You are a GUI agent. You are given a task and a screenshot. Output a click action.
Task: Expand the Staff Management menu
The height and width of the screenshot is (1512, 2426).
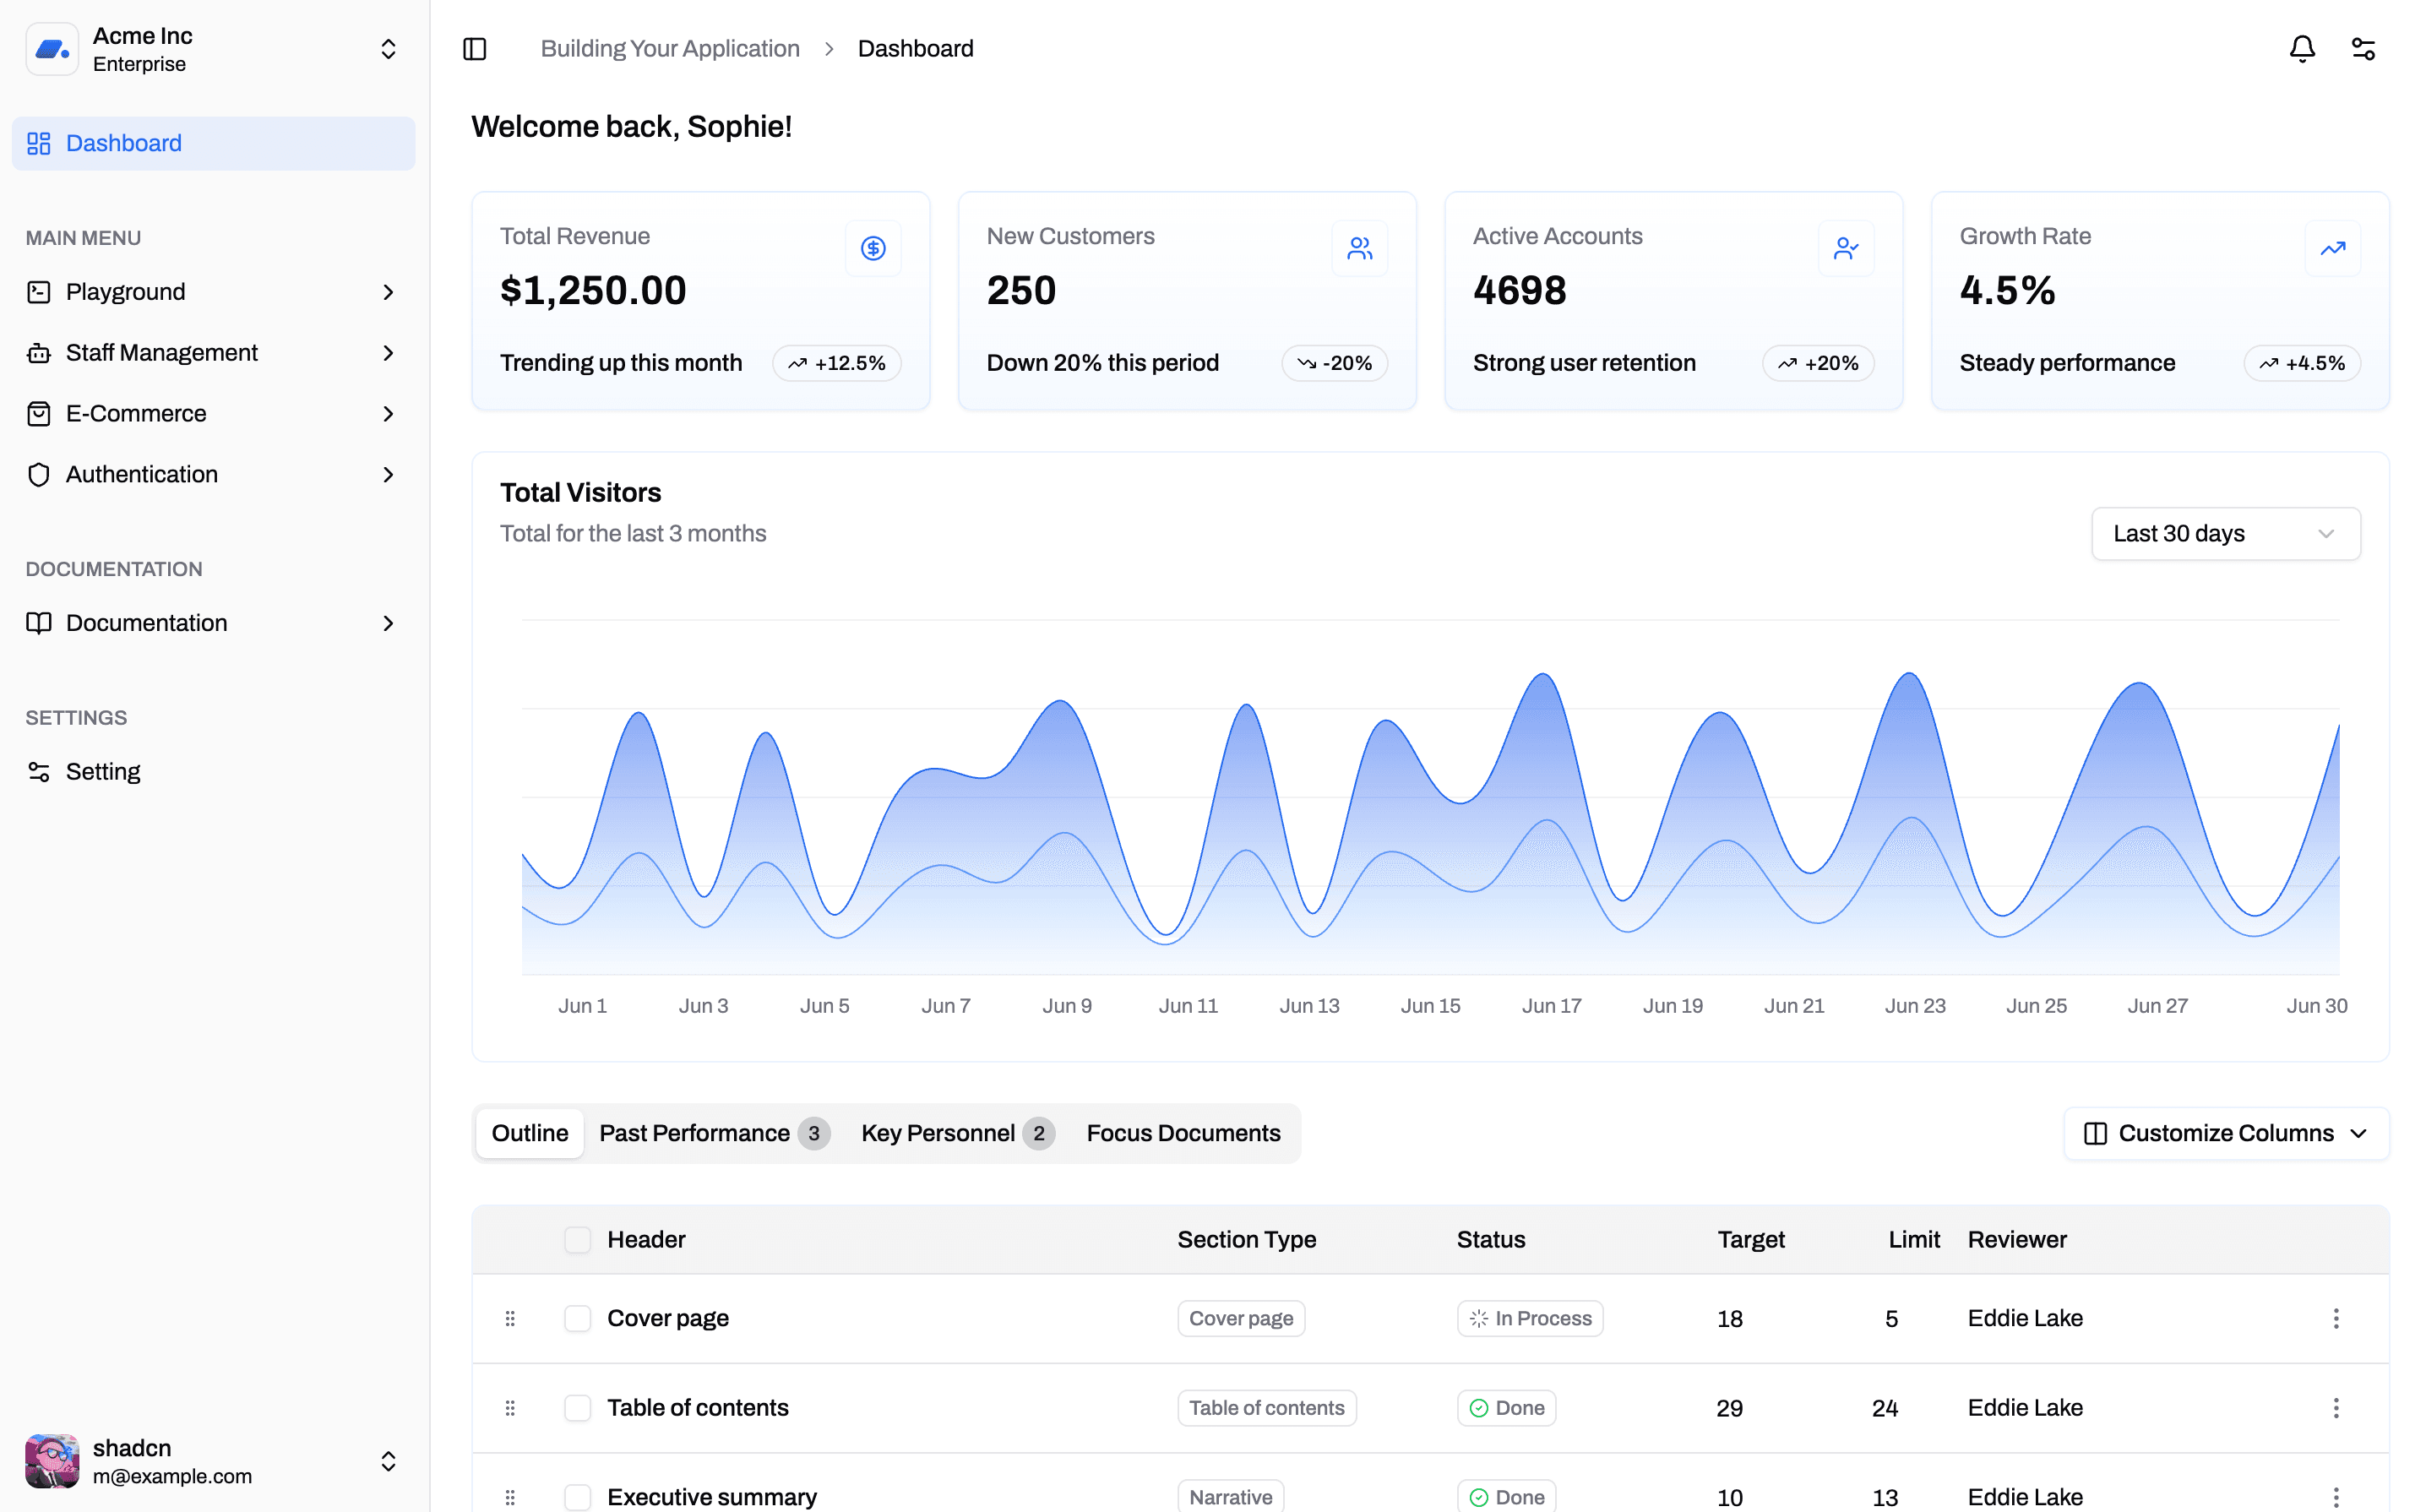pos(212,353)
